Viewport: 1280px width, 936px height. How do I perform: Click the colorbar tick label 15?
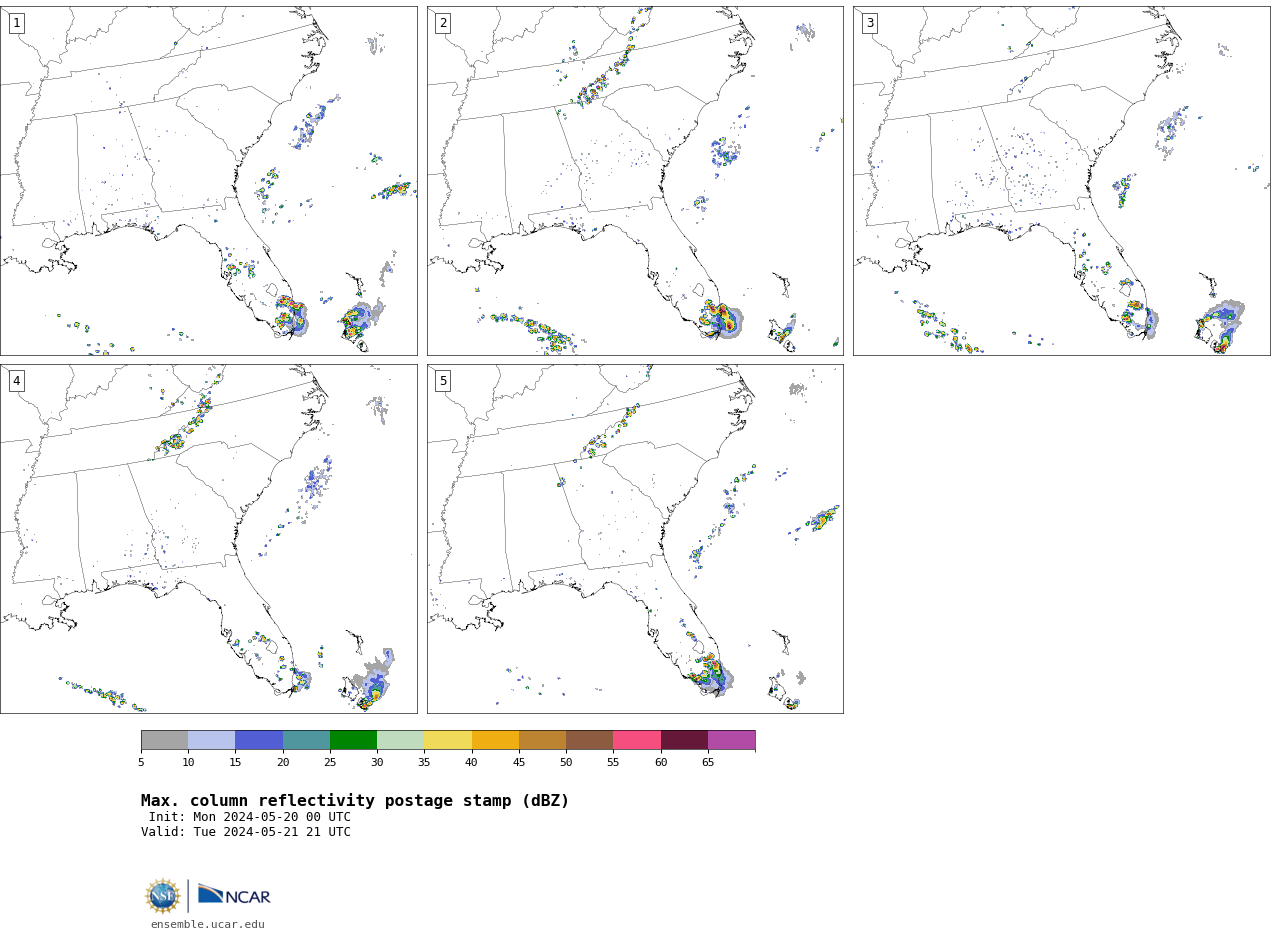pyautogui.click(x=236, y=763)
